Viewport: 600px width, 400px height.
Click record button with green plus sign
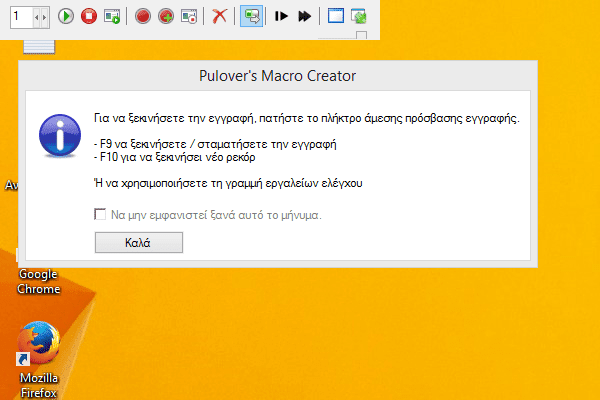(x=166, y=16)
